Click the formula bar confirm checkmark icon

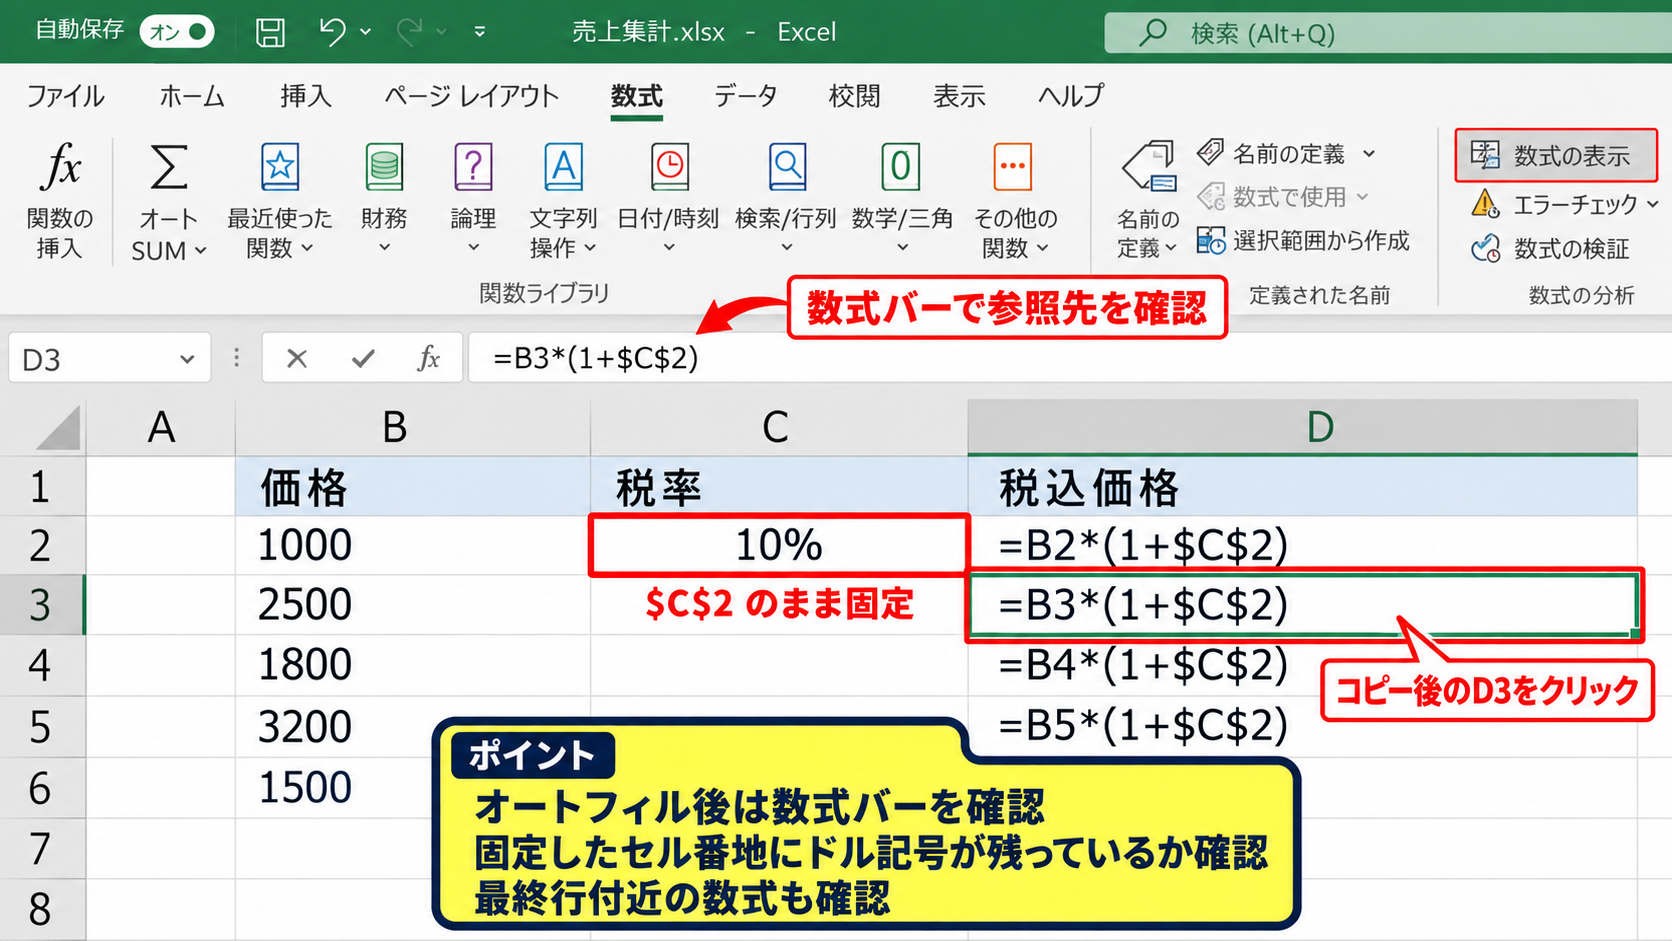(363, 358)
